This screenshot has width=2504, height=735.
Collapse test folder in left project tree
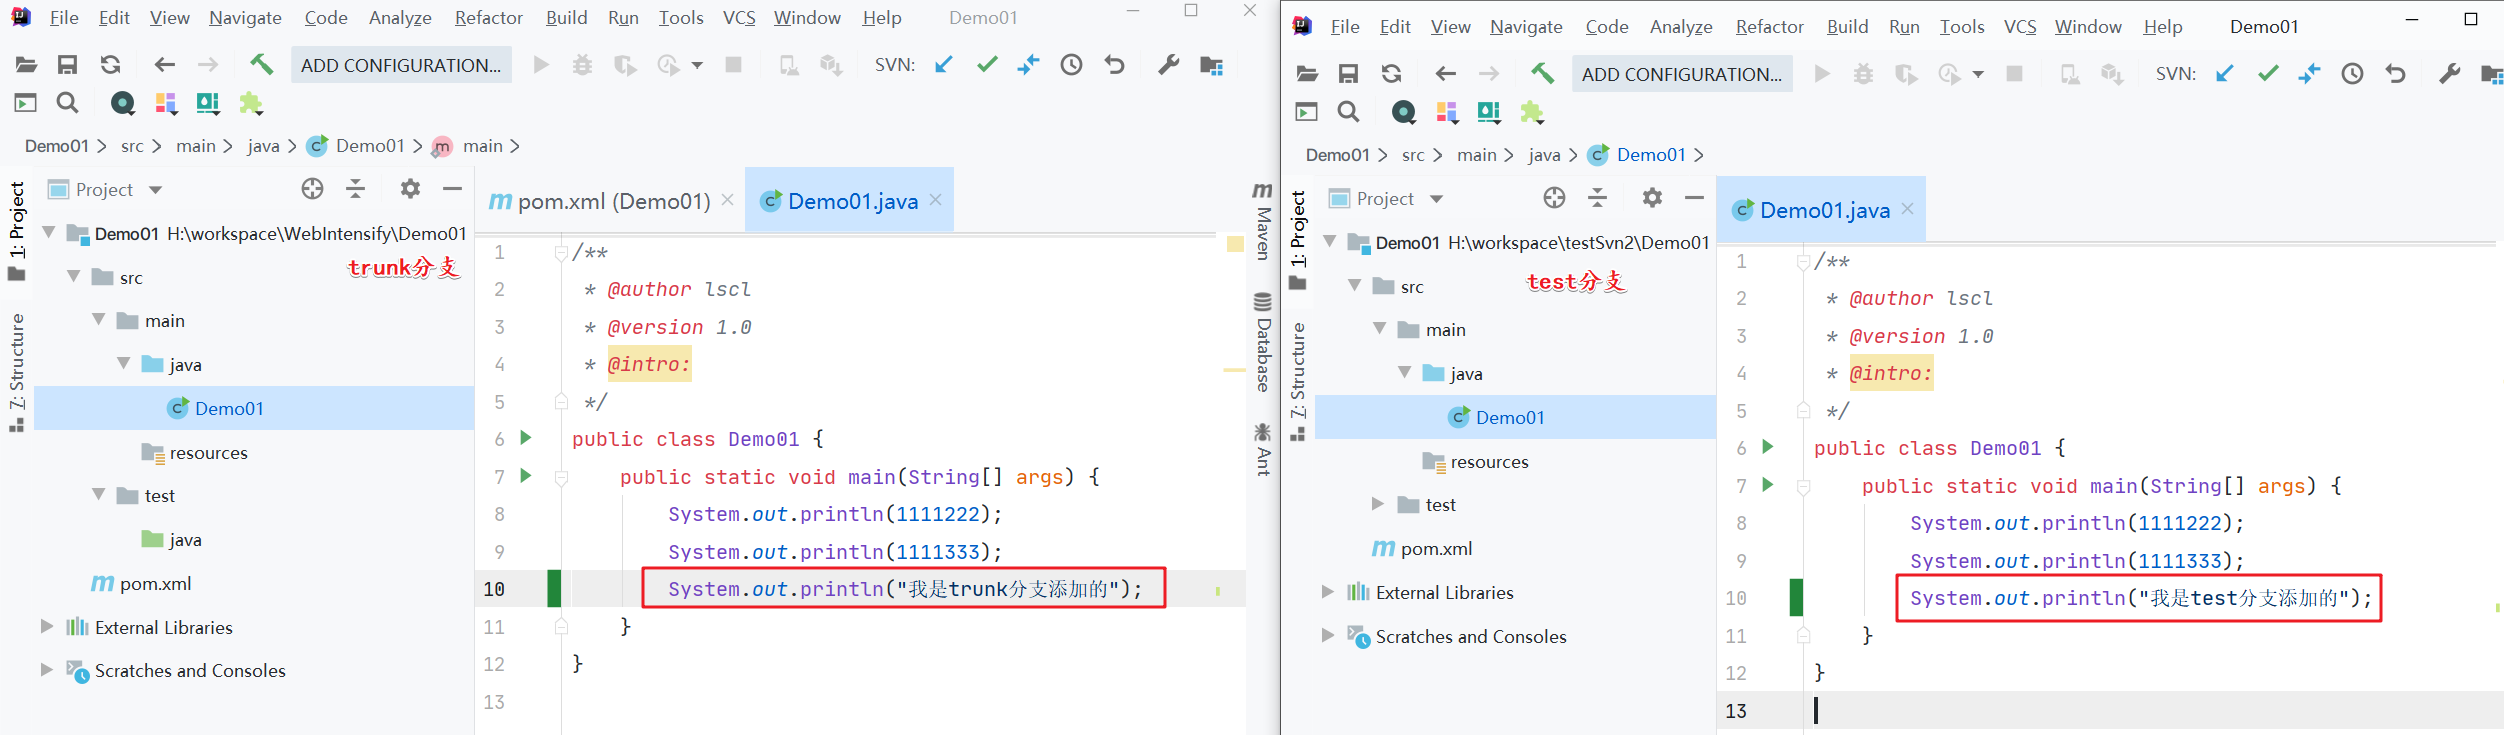coord(98,495)
